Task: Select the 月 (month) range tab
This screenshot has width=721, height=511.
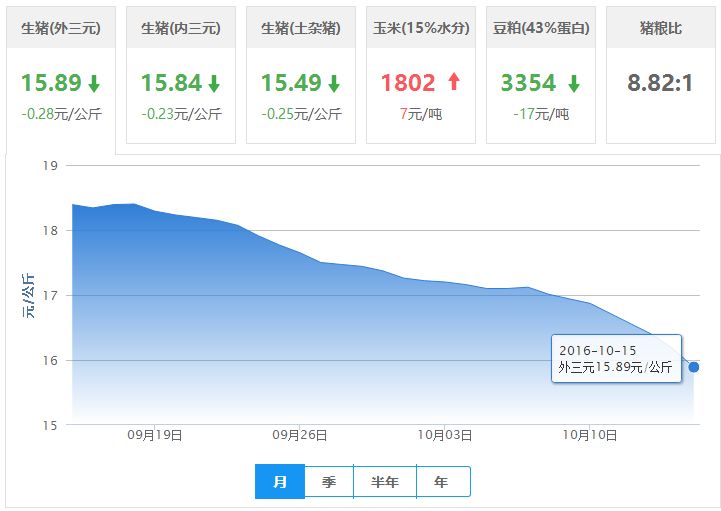Action: coord(280,481)
